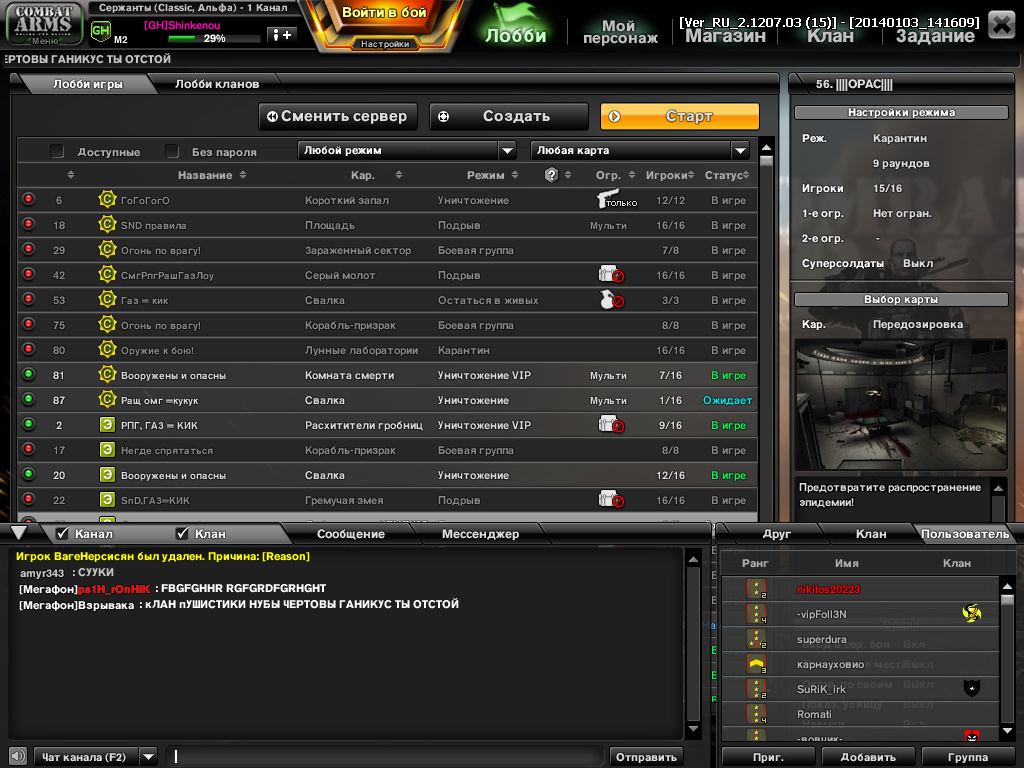
Task: Click the Добавить friend button
Action: 868,757
